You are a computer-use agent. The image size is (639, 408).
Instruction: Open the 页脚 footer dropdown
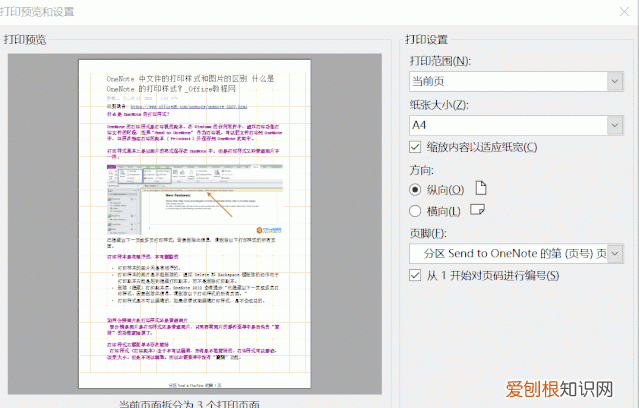pyautogui.click(x=516, y=254)
